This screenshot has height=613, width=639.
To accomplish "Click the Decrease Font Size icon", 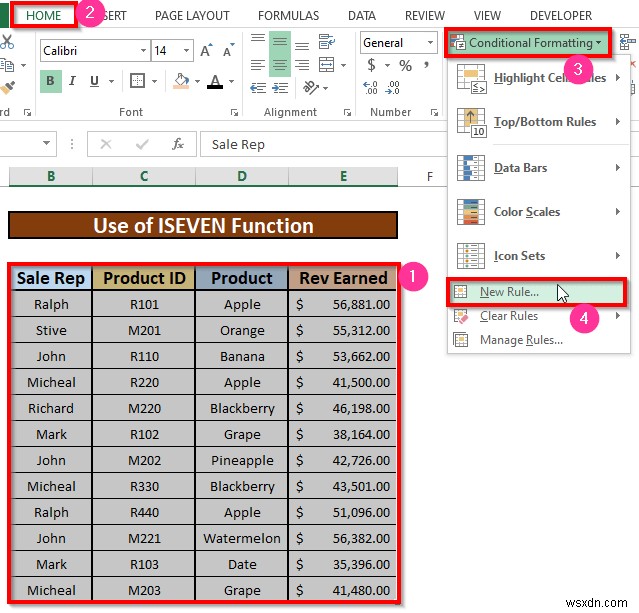I will (x=228, y=51).
